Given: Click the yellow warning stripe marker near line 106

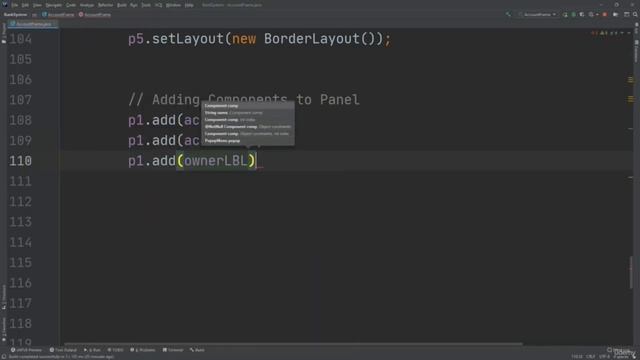Looking at the screenshot, I should click(x=631, y=80).
